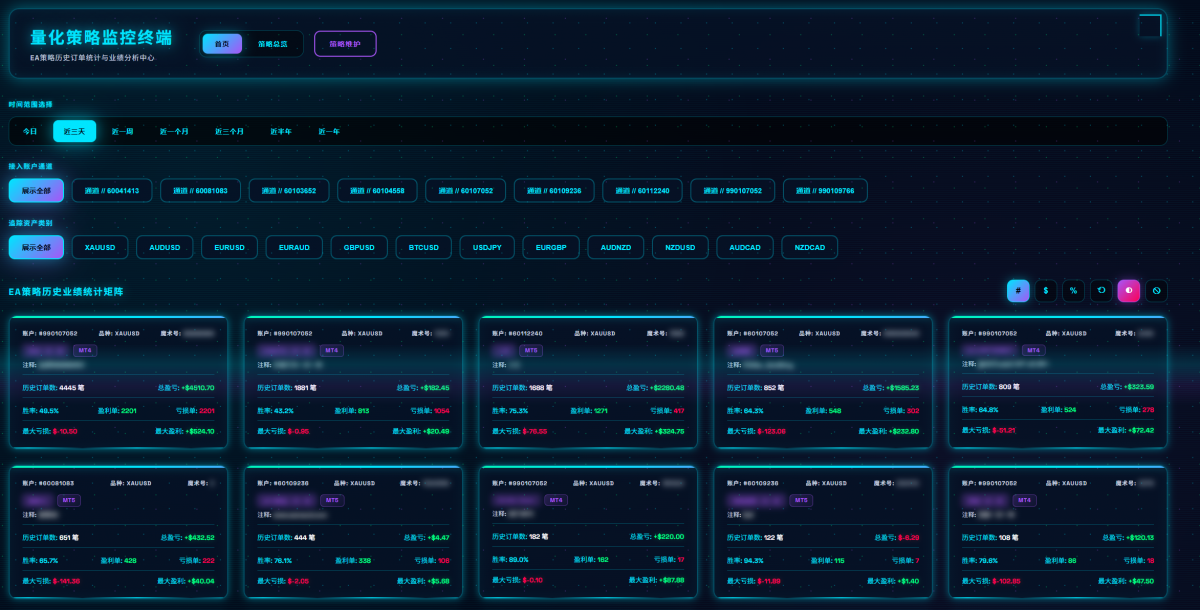Image resolution: width=1200 pixels, height=610 pixels.
Task: Open the 首页 tab
Action: 222,43
